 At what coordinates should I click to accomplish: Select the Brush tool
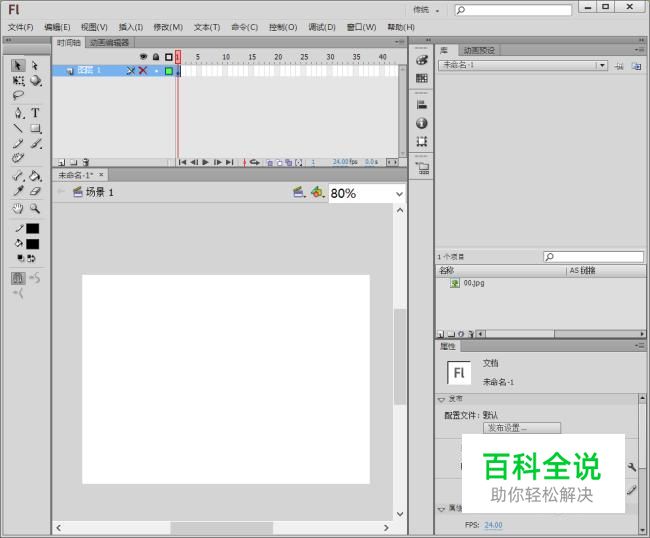(36, 144)
